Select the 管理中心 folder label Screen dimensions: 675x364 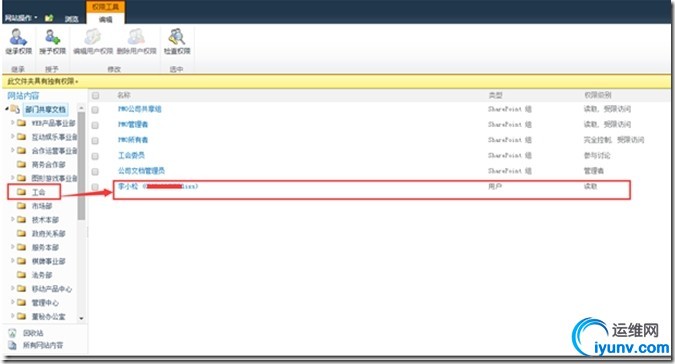(x=45, y=302)
